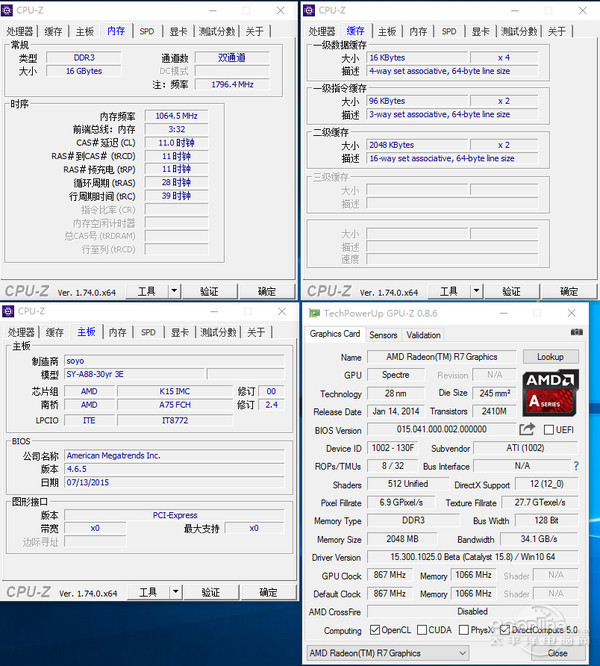Click the 确定 button in the Caches window
The width and height of the screenshot is (600, 666).
coord(568,291)
